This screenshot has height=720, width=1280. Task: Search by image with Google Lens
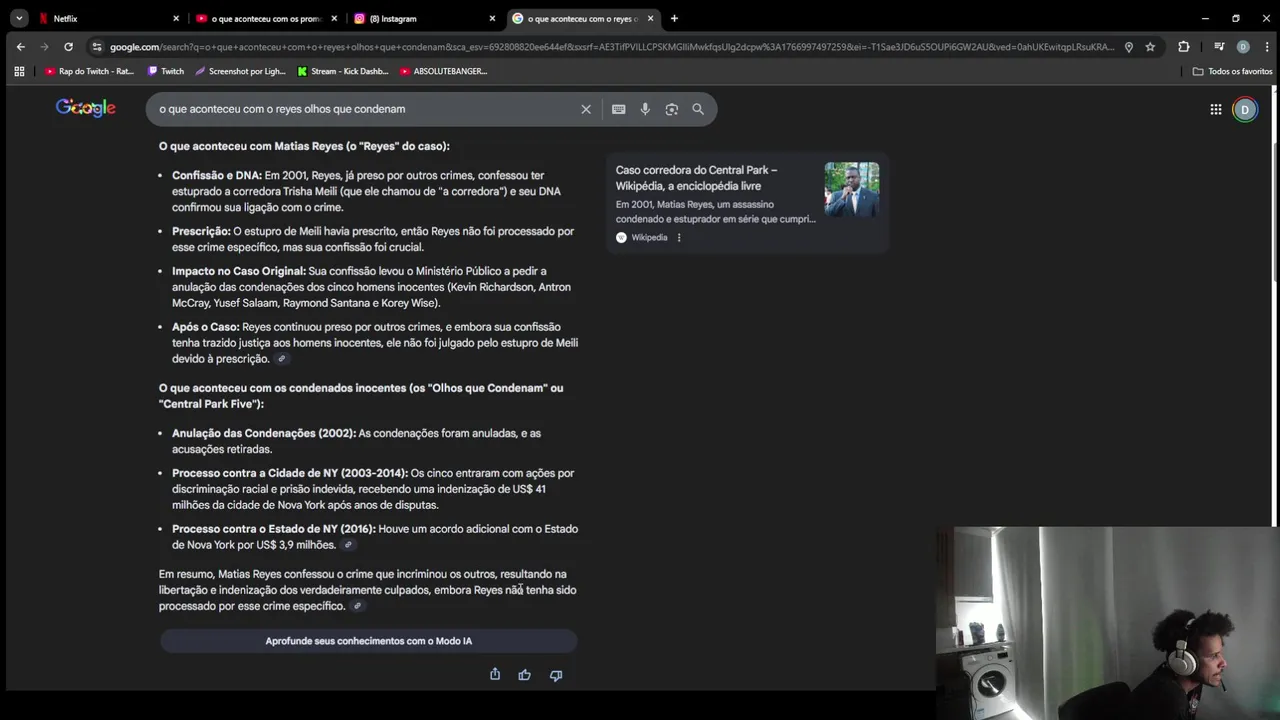[x=672, y=109]
